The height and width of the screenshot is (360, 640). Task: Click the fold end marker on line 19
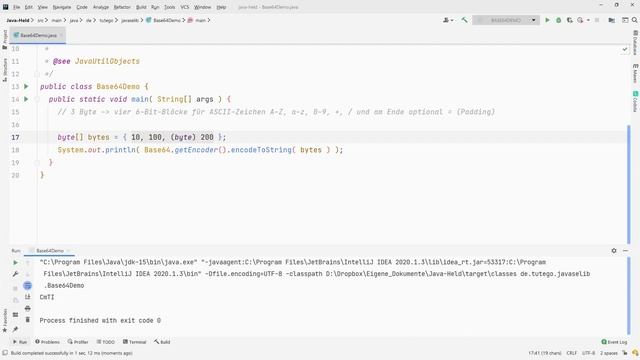coord(37,162)
